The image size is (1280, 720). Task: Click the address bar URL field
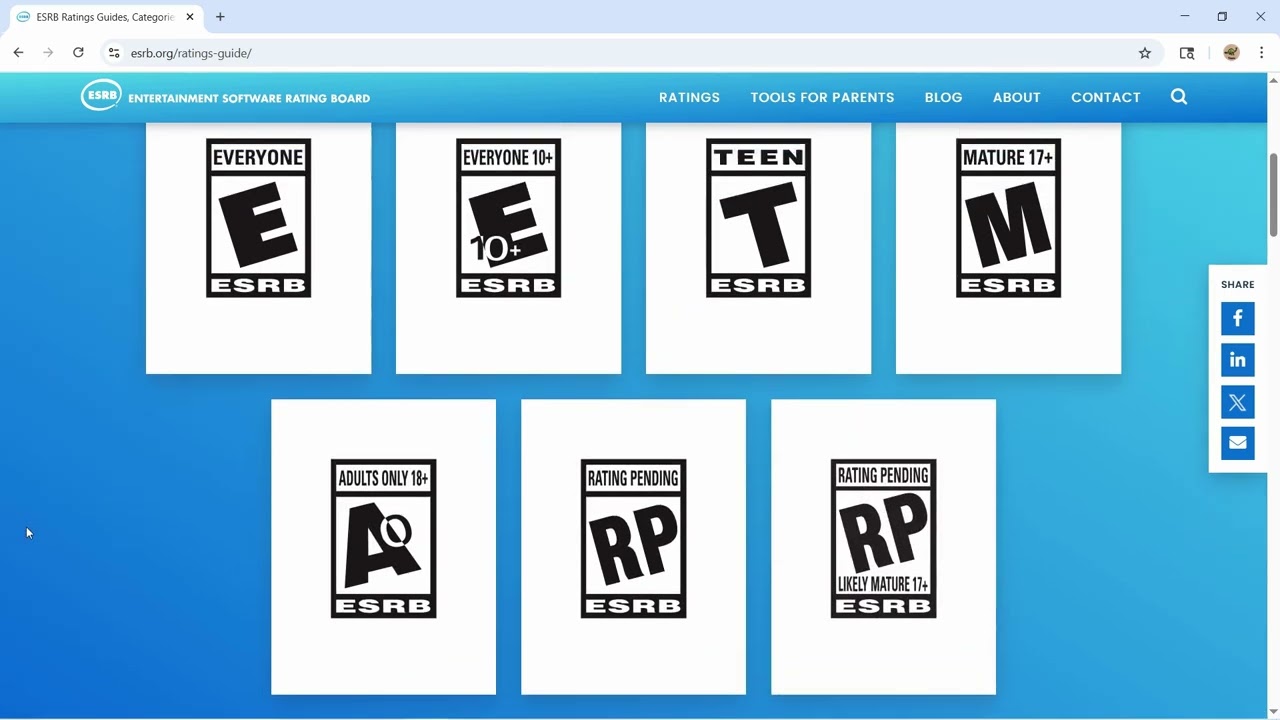point(632,53)
